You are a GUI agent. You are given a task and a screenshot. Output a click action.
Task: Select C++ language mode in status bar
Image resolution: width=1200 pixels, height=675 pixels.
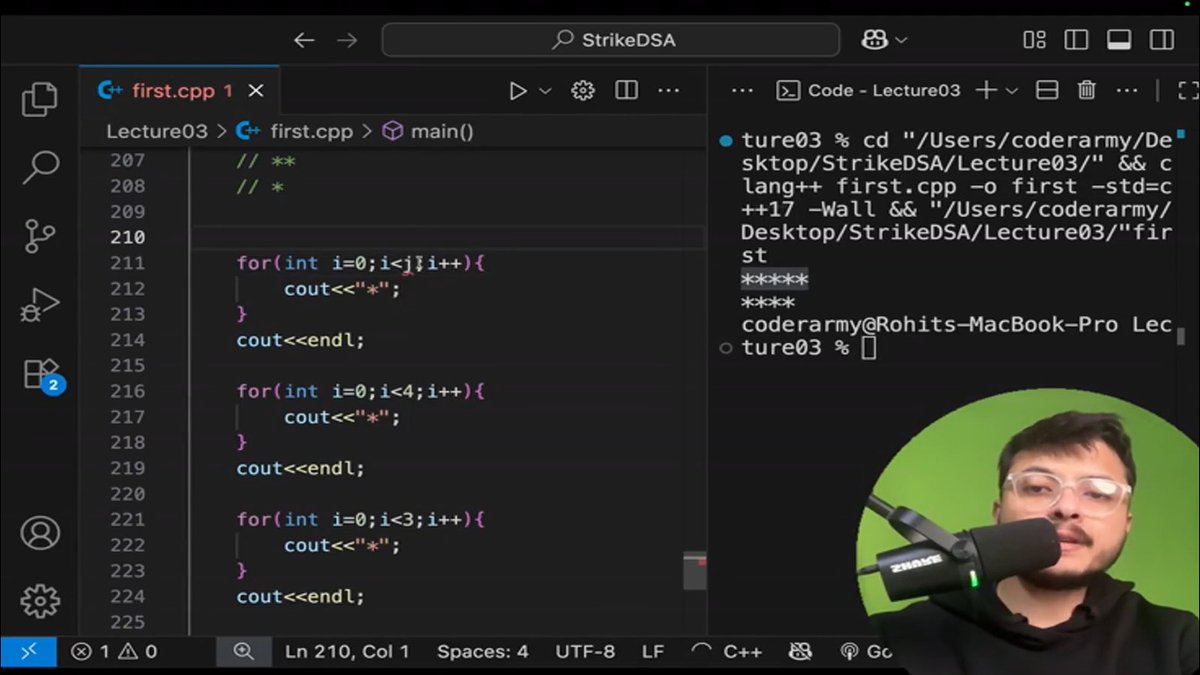pos(742,651)
